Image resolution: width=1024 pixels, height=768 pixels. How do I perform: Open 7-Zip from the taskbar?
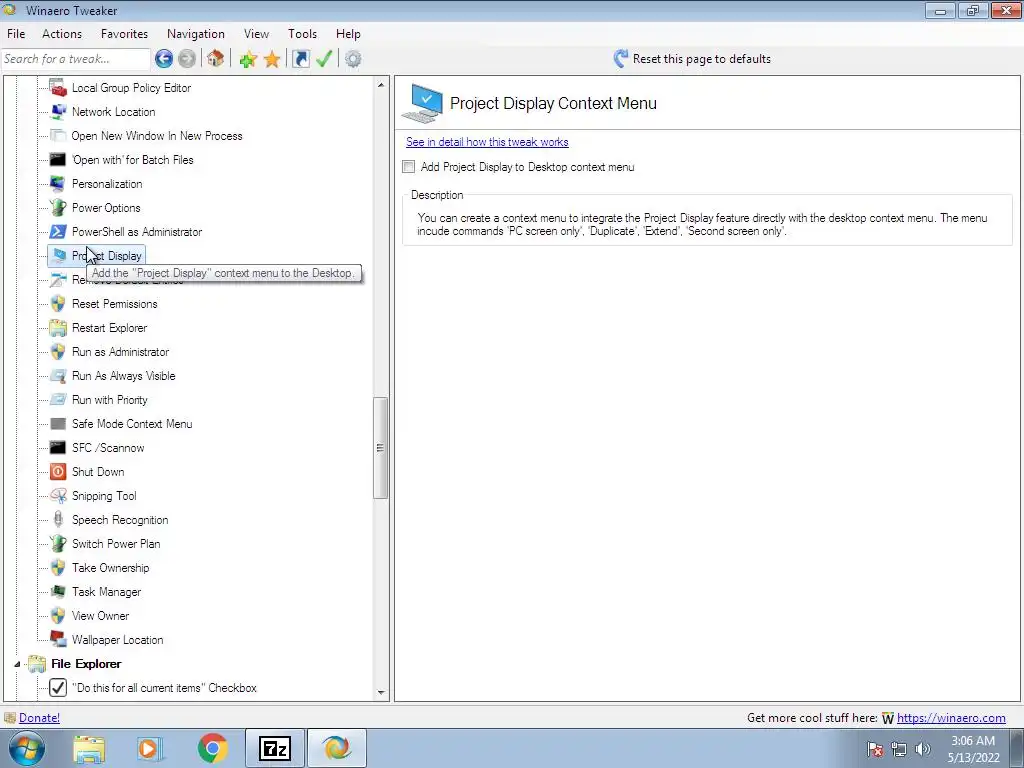275,748
